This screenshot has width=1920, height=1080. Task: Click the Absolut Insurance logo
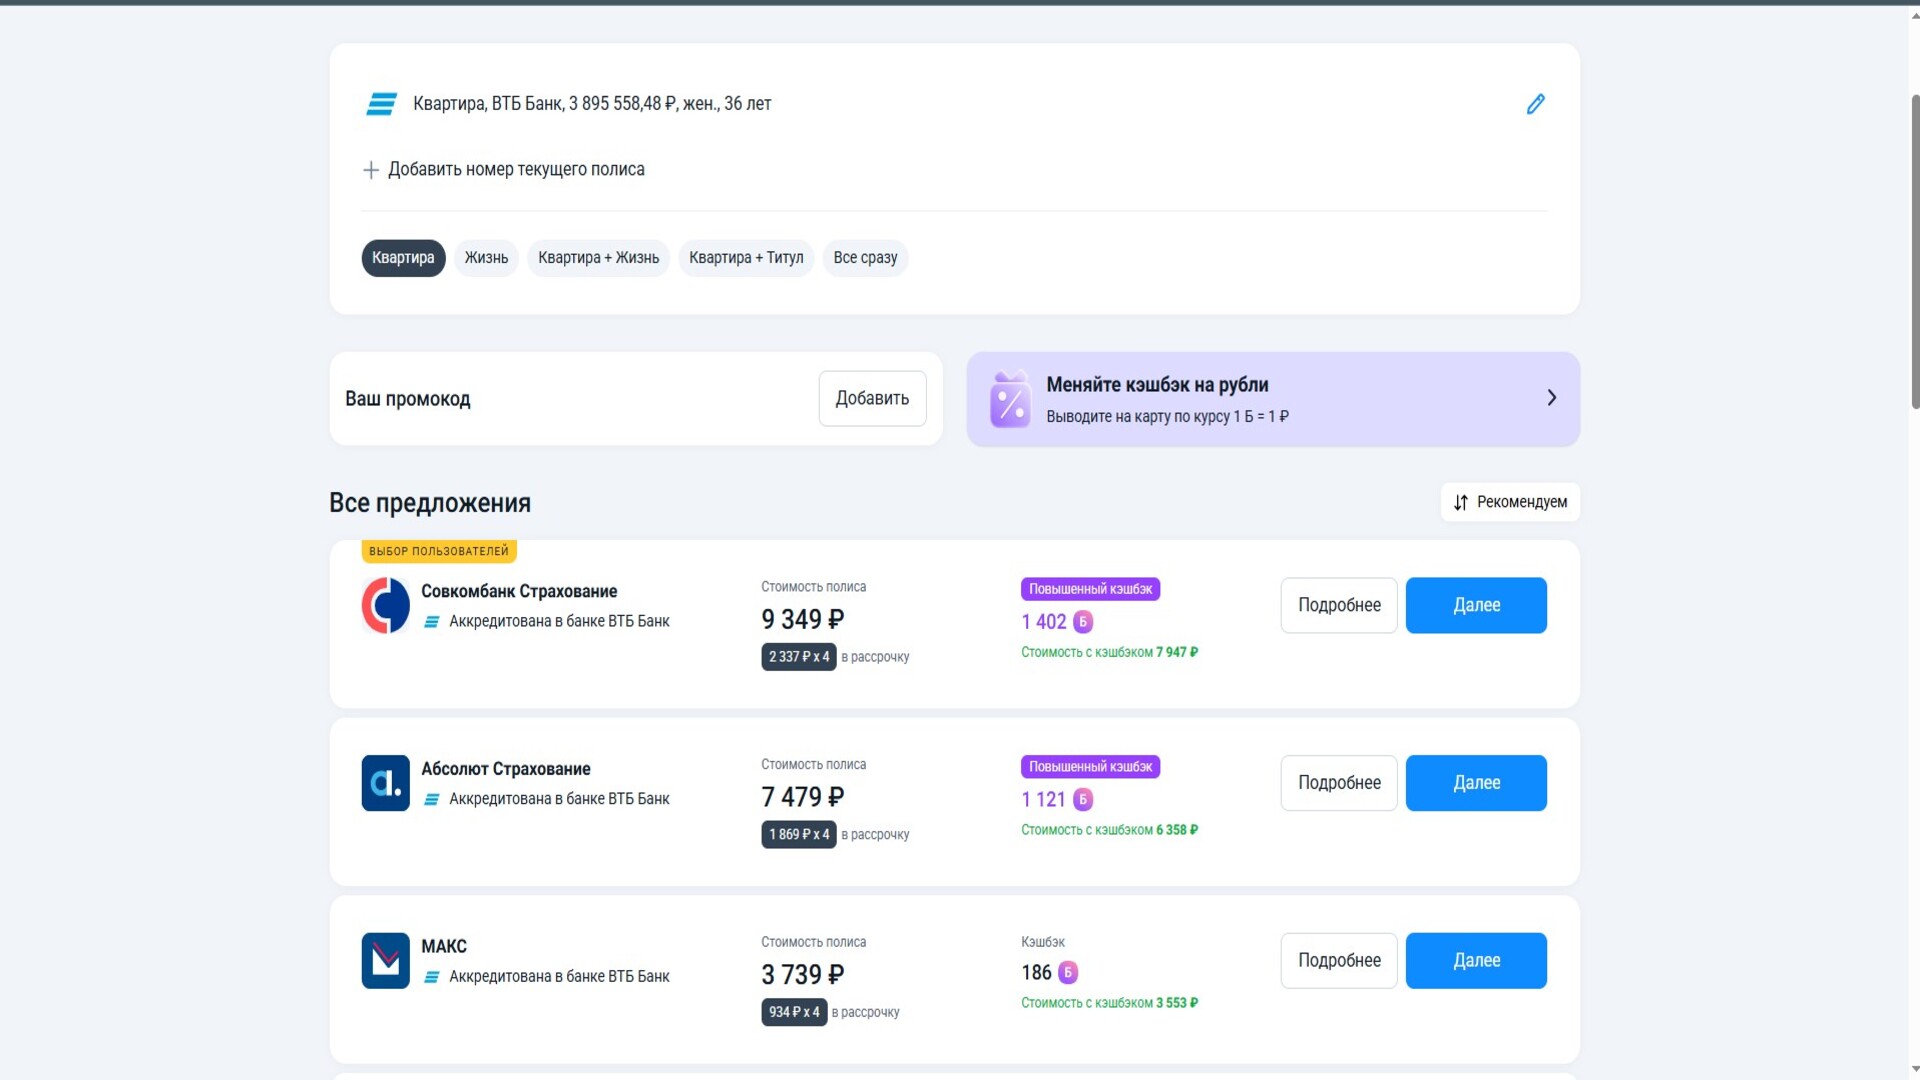(386, 783)
